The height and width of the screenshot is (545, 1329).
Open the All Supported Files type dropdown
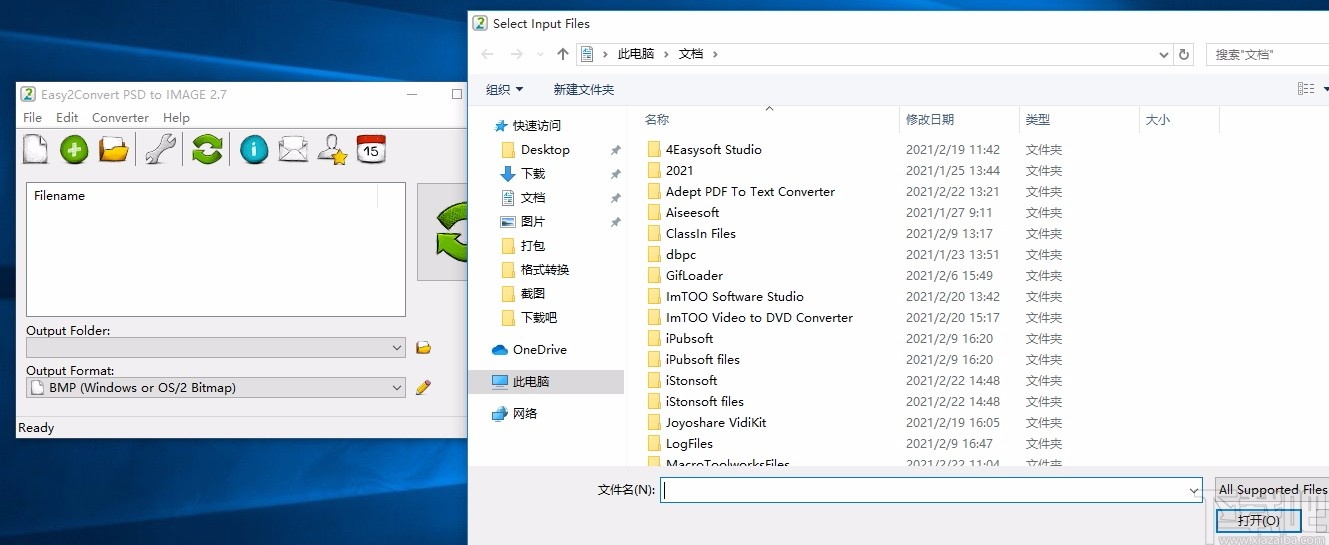tap(1272, 490)
